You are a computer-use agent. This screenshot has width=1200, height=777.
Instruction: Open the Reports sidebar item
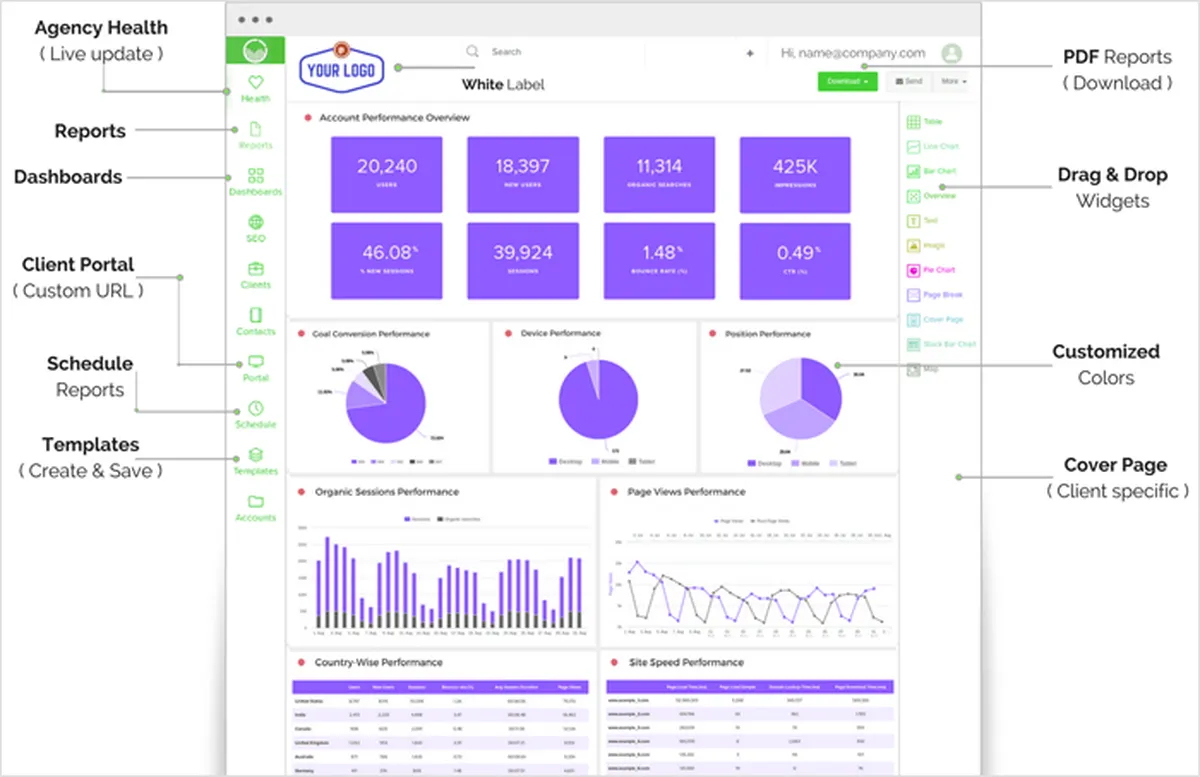255,135
